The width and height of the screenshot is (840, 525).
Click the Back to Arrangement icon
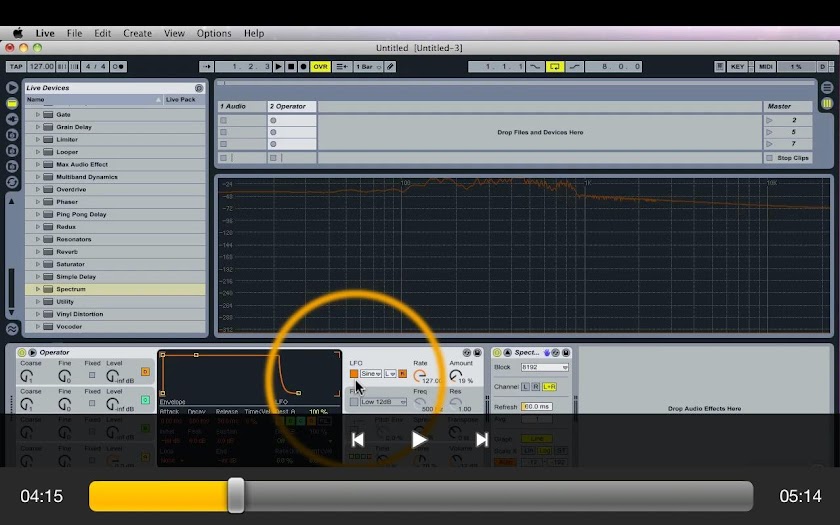(x=341, y=66)
